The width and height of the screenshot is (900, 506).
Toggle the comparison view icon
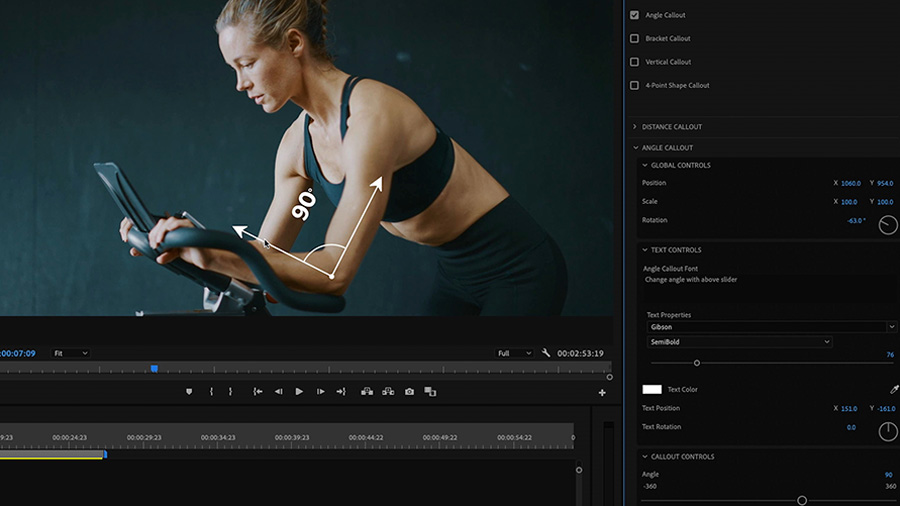(430, 391)
